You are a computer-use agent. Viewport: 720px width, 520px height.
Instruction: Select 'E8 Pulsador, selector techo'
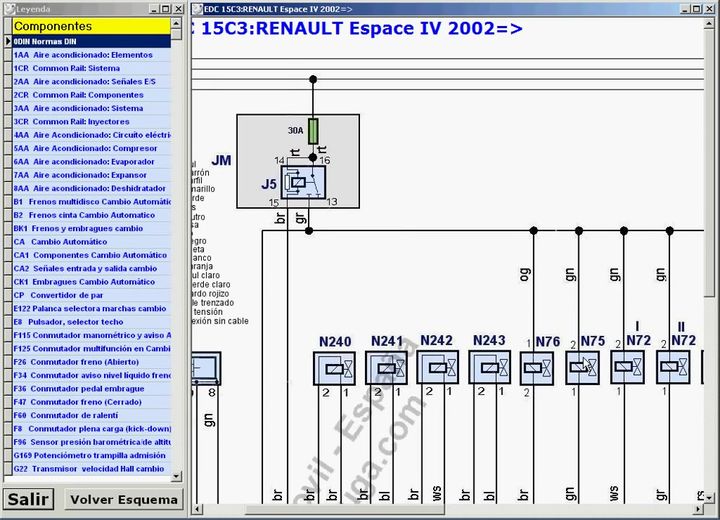[x=91, y=322]
